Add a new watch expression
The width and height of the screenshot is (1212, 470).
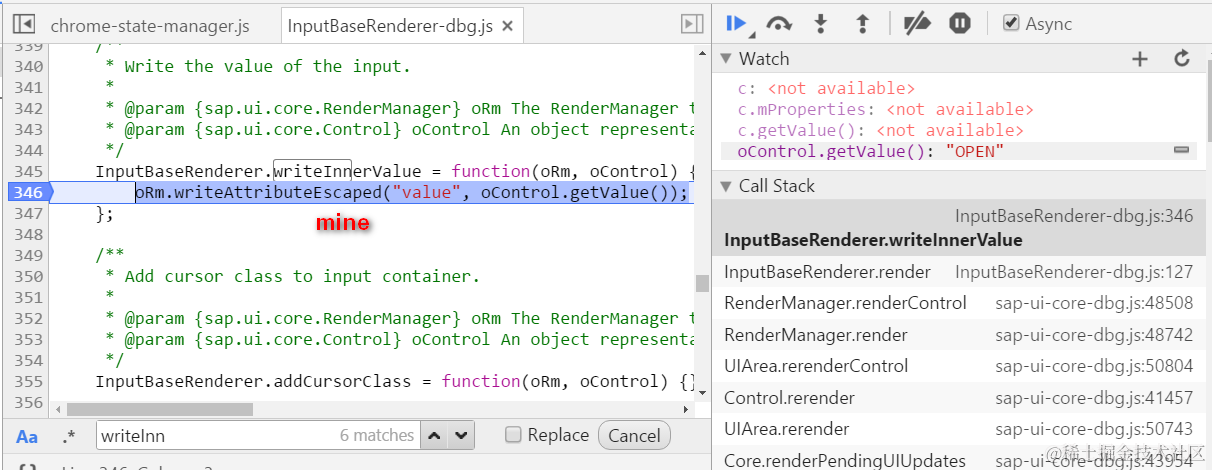[1139, 59]
